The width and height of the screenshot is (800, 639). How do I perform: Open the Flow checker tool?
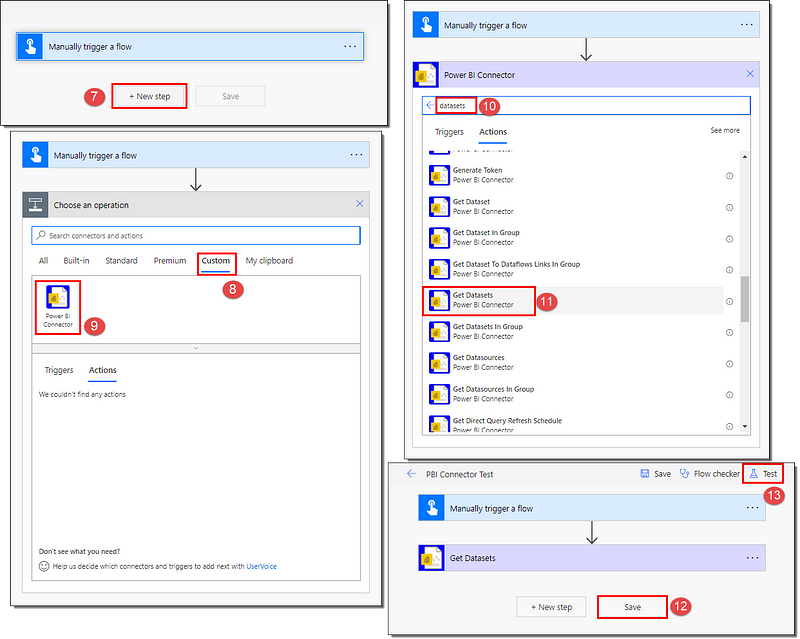(709, 474)
